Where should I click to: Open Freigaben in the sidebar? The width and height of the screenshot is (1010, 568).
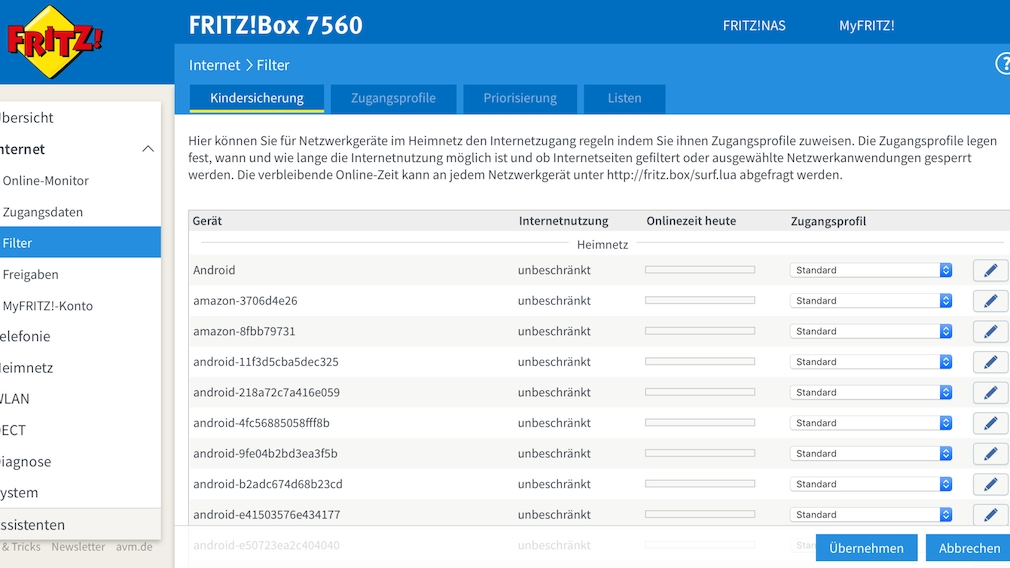tap(30, 274)
